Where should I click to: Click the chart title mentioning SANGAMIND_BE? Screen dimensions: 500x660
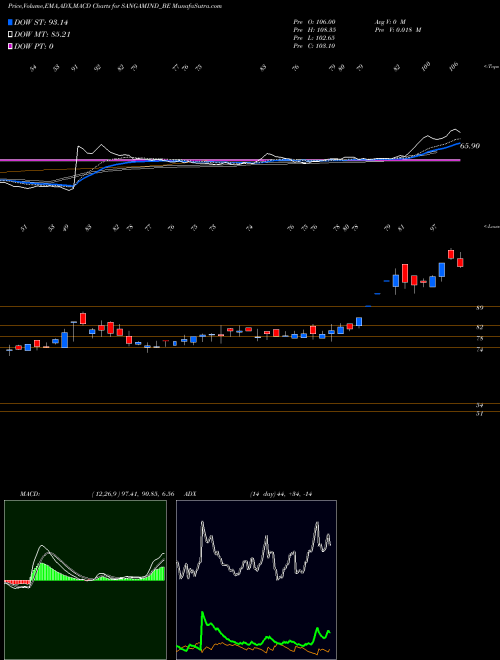coord(115,6)
